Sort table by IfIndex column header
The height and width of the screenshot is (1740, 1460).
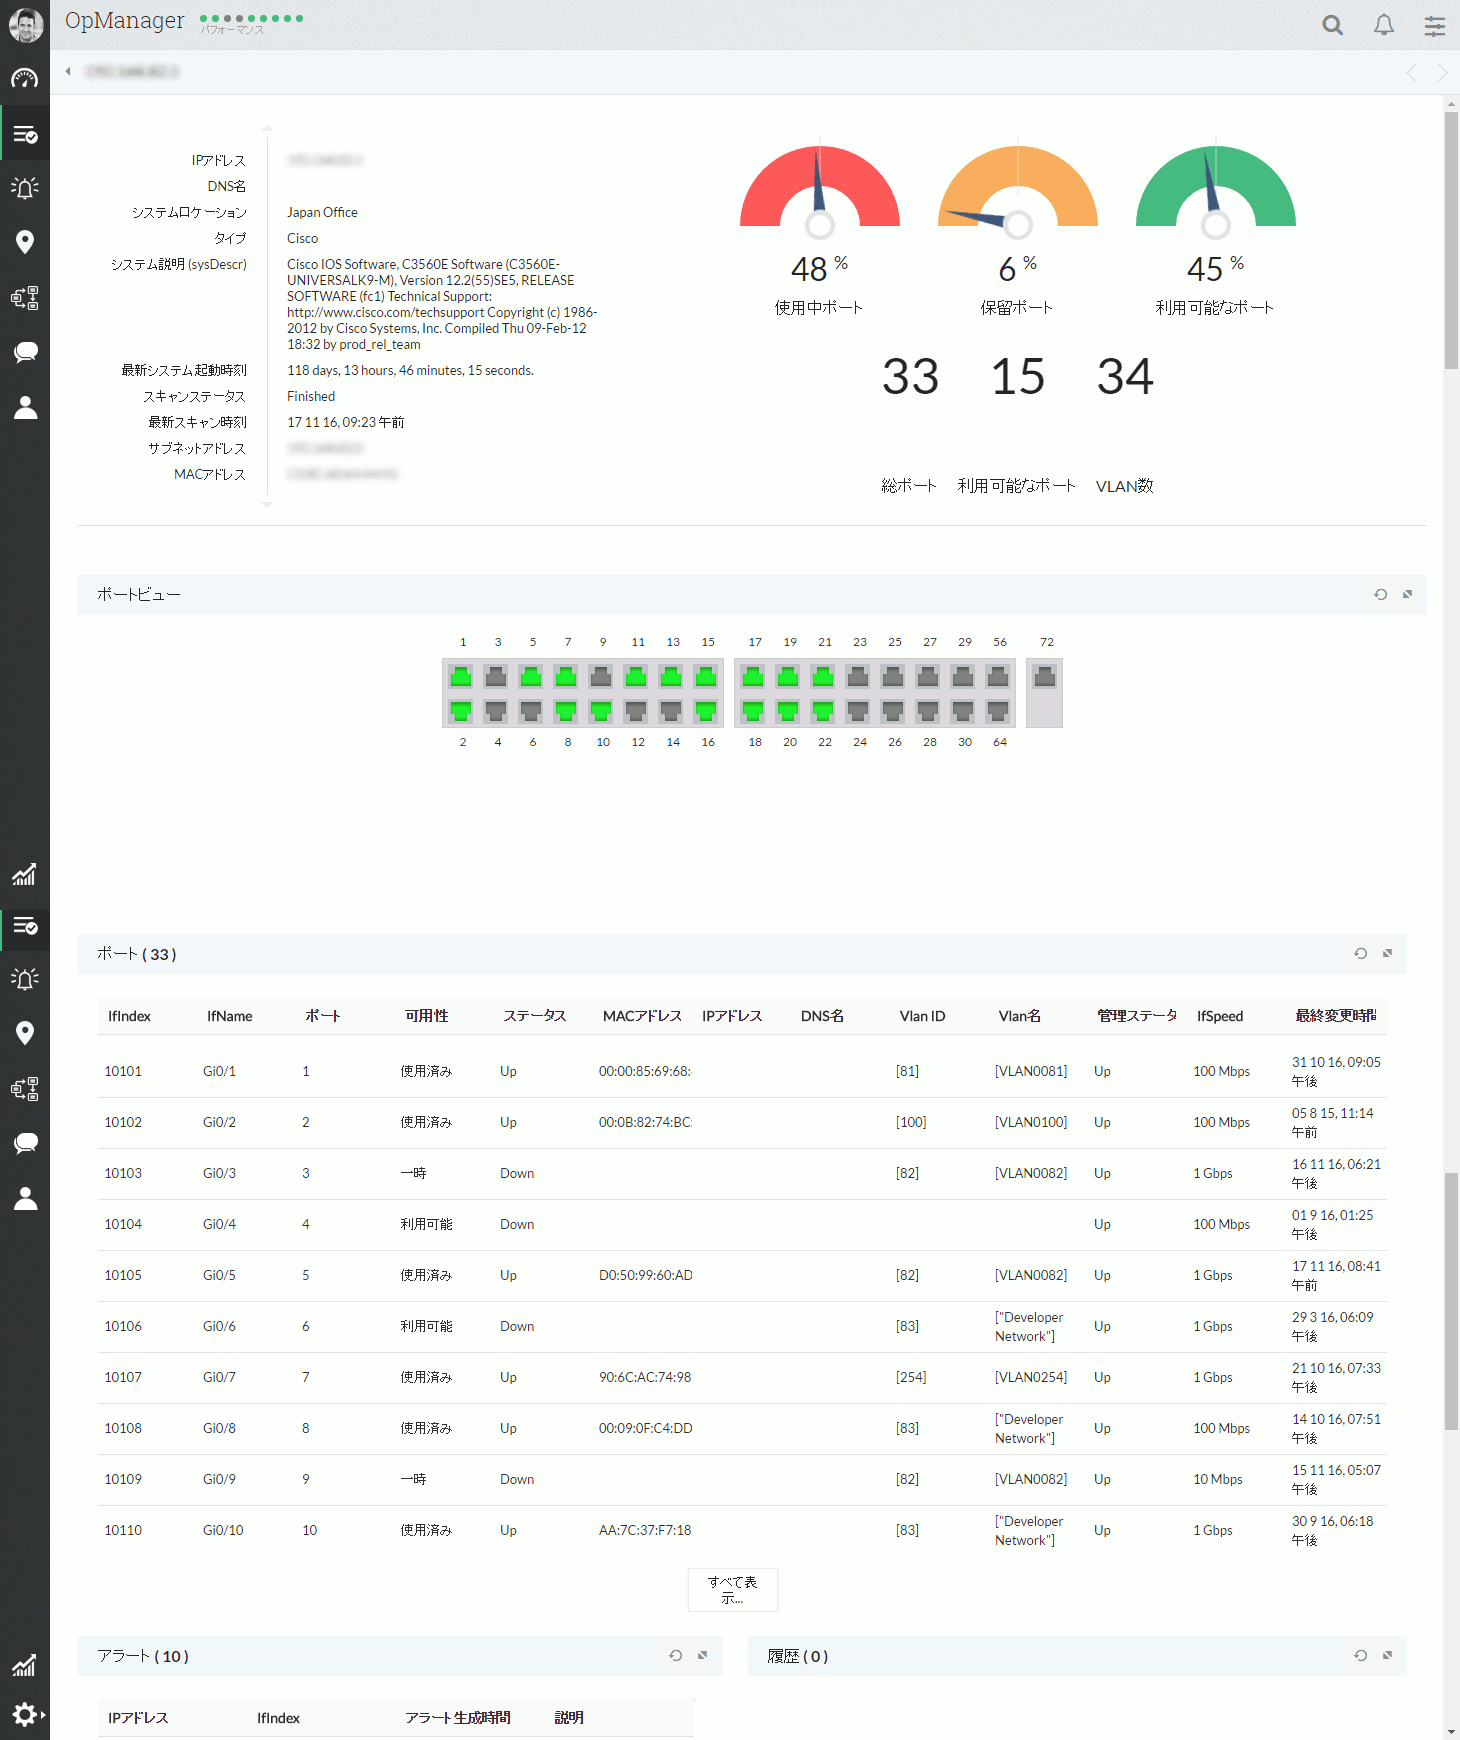click(129, 1016)
